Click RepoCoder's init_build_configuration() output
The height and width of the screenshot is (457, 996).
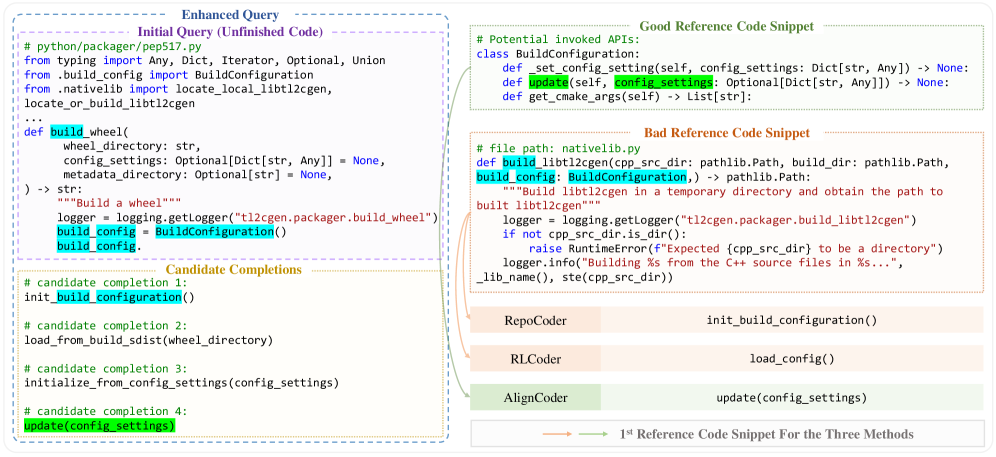pos(791,321)
